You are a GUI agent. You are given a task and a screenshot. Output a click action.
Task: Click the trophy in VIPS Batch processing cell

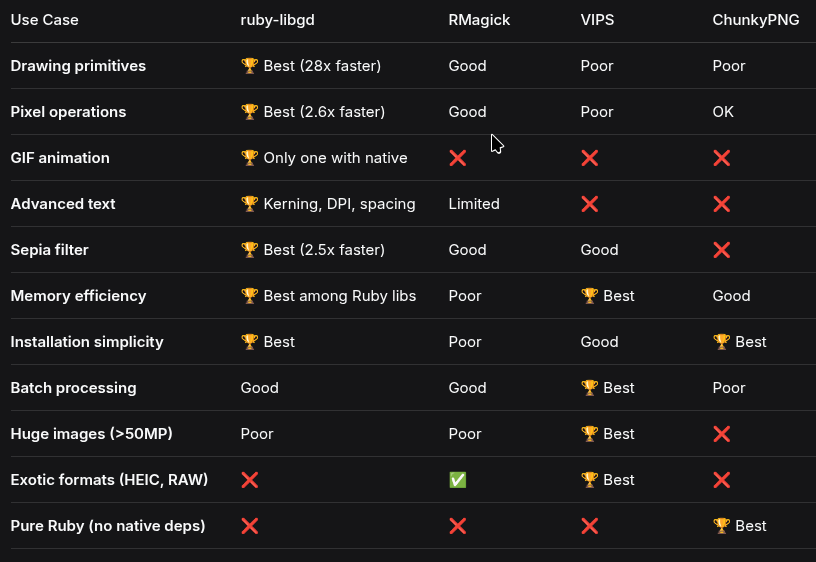[589, 388]
